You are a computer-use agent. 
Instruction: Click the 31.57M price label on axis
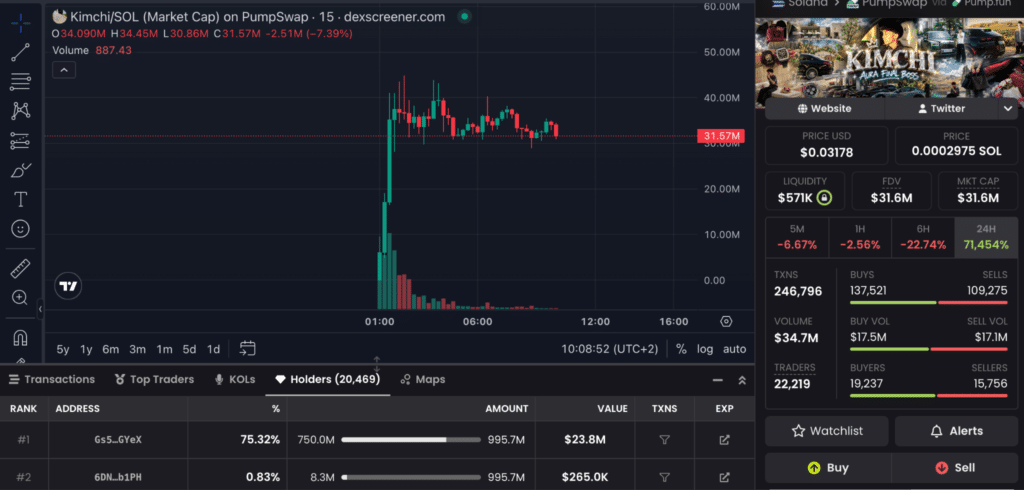[x=721, y=136]
